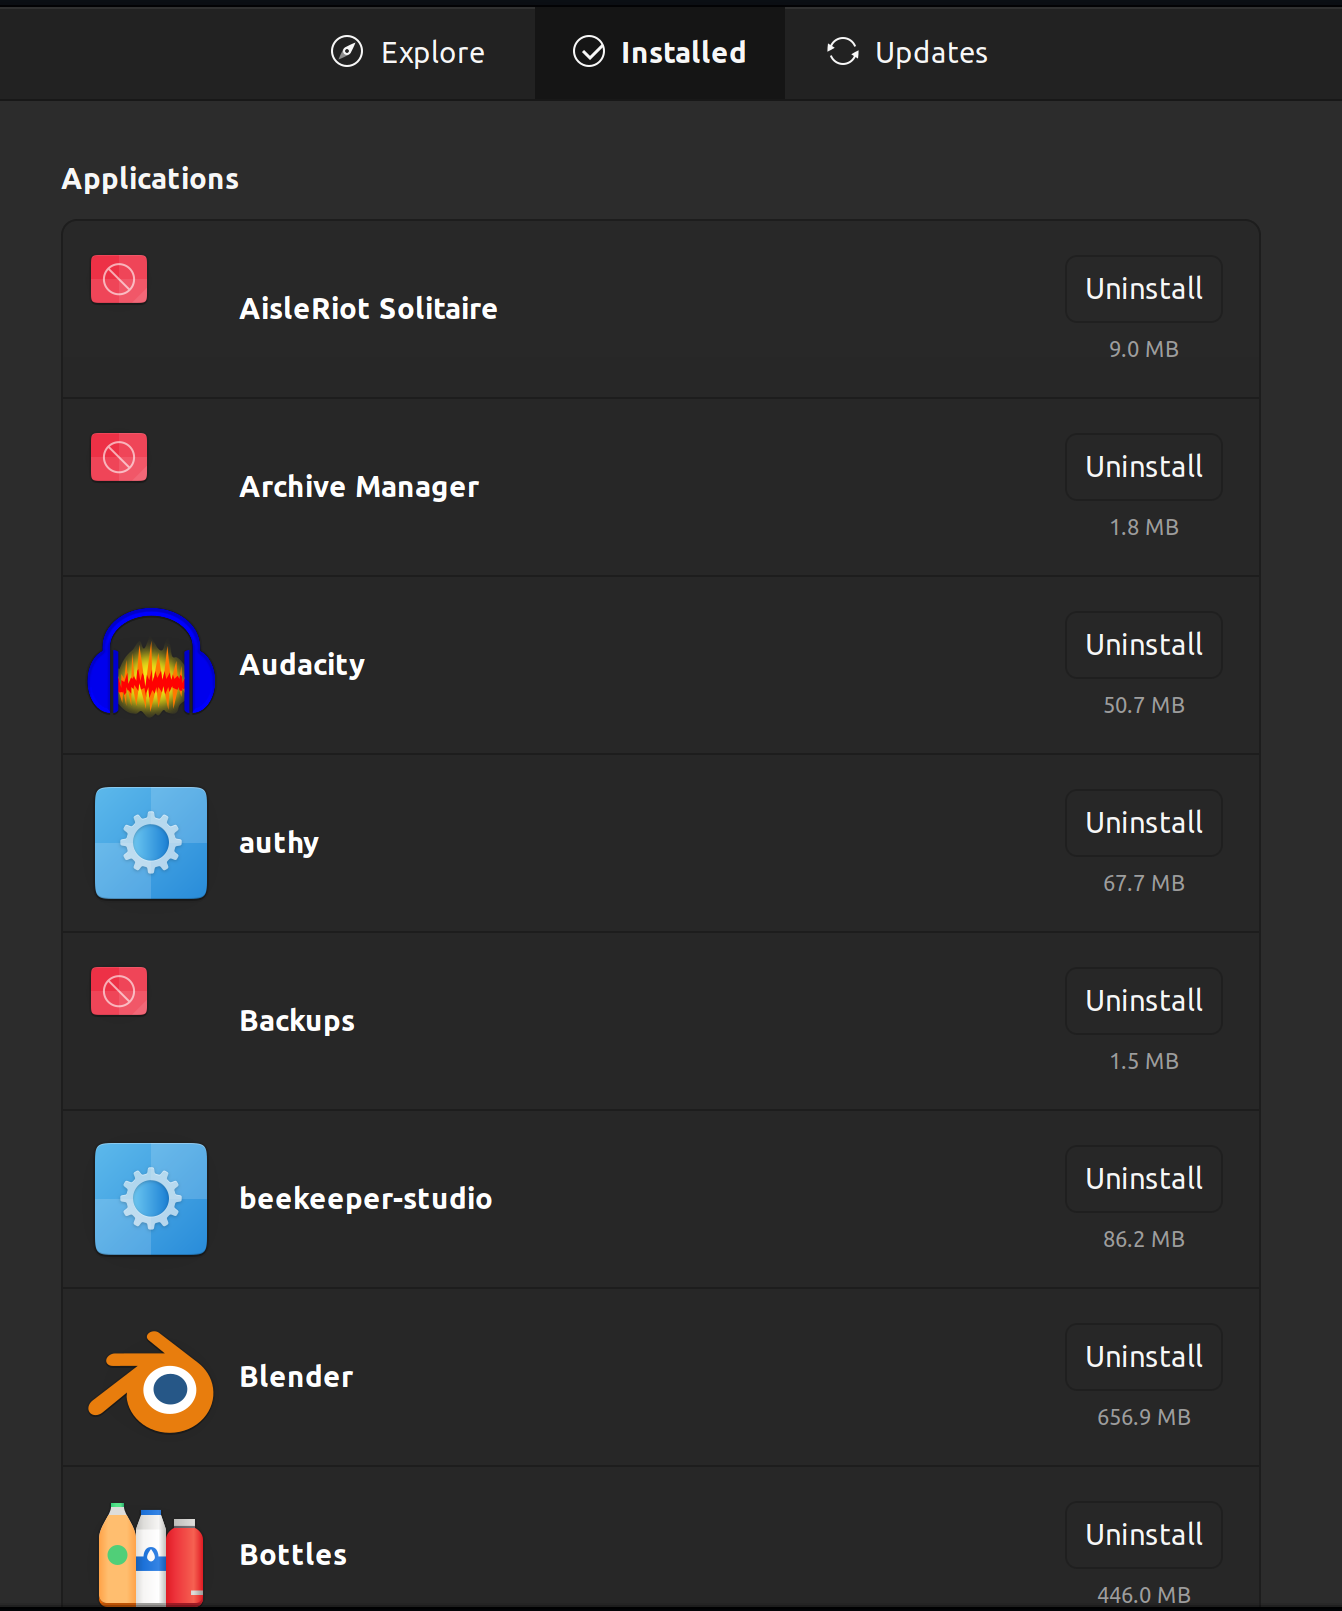Uninstall Blender
The width and height of the screenshot is (1342, 1611).
(x=1143, y=1356)
